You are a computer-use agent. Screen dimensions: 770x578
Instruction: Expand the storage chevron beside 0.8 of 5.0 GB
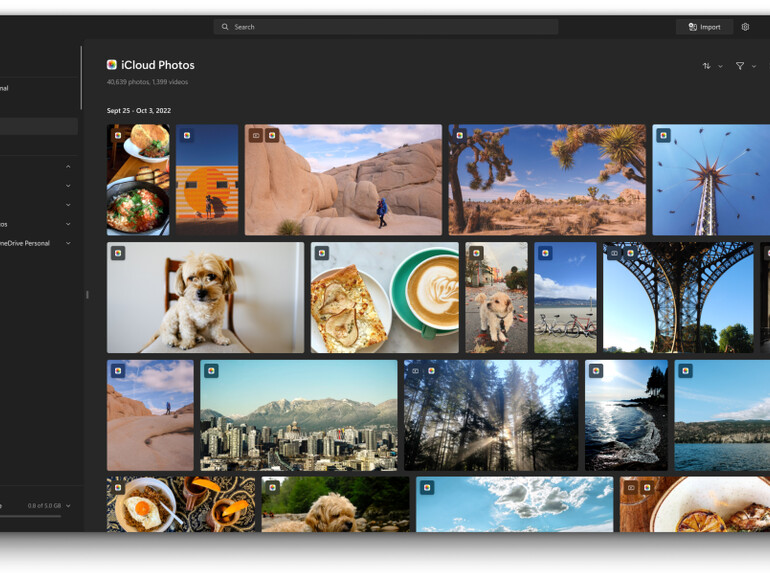point(68,506)
